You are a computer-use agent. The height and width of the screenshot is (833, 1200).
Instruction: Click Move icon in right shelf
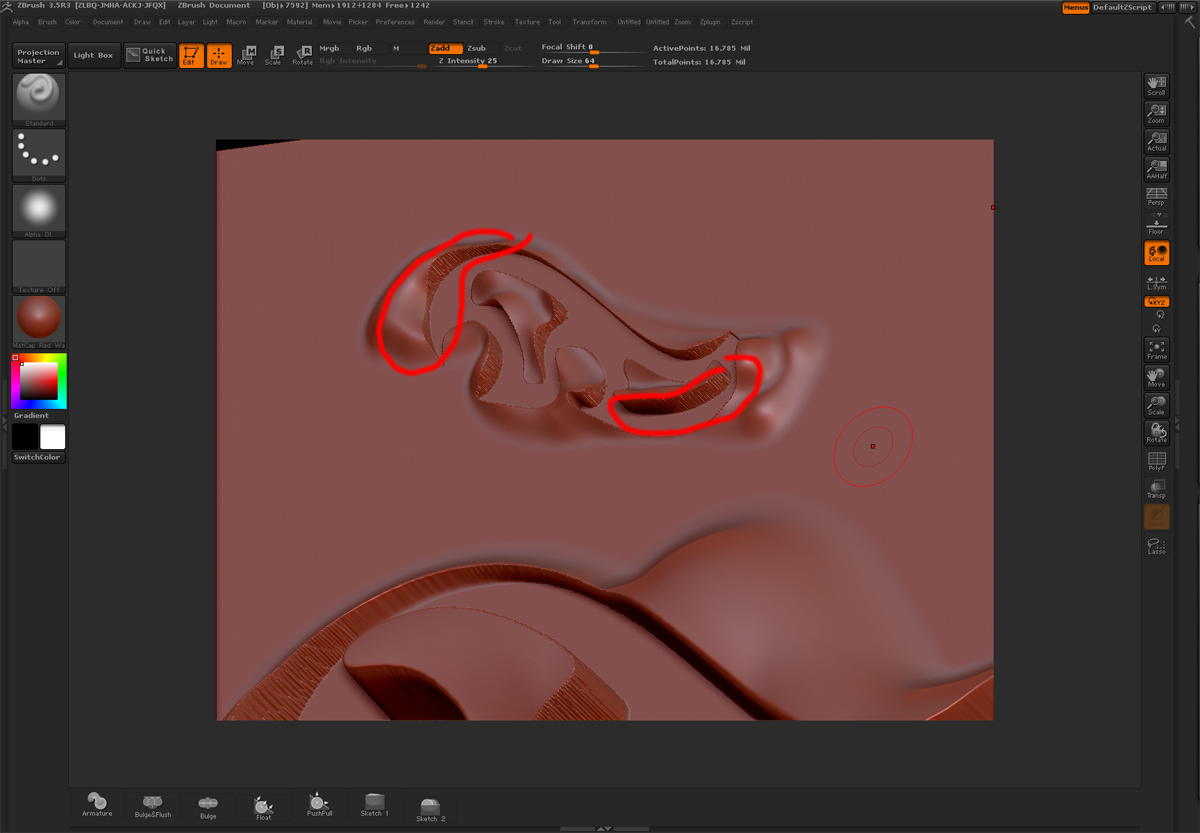point(1156,377)
